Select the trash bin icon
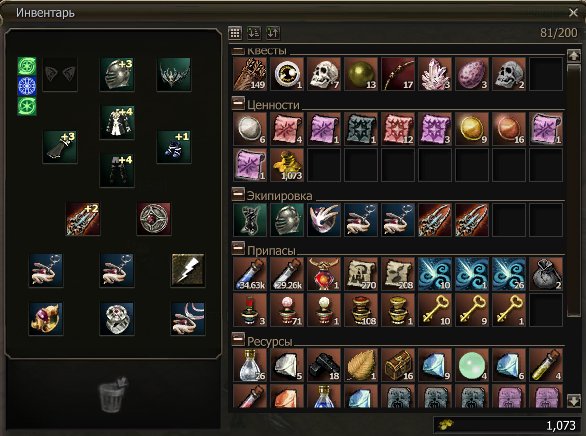 pyautogui.click(x=113, y=394)
